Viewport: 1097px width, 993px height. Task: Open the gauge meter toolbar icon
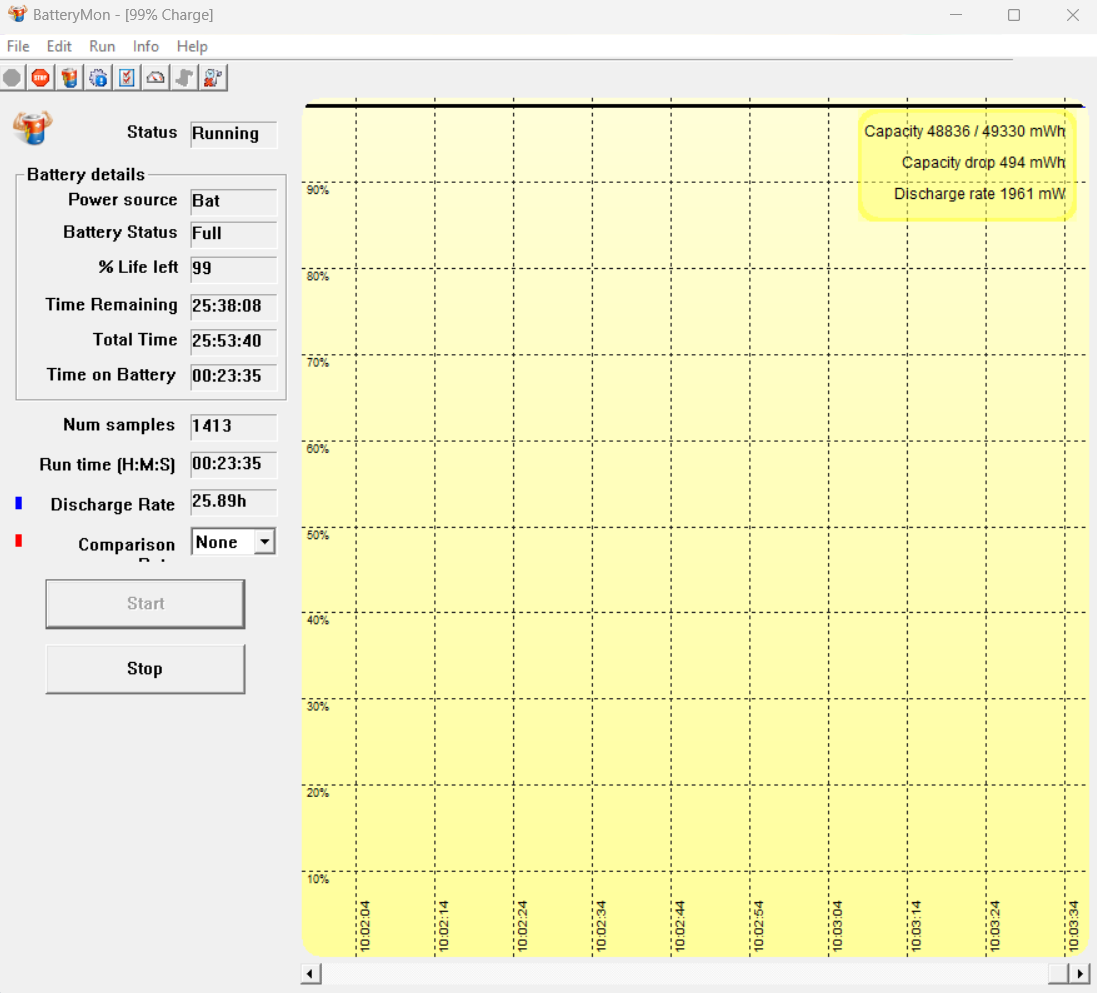(155, 78)
